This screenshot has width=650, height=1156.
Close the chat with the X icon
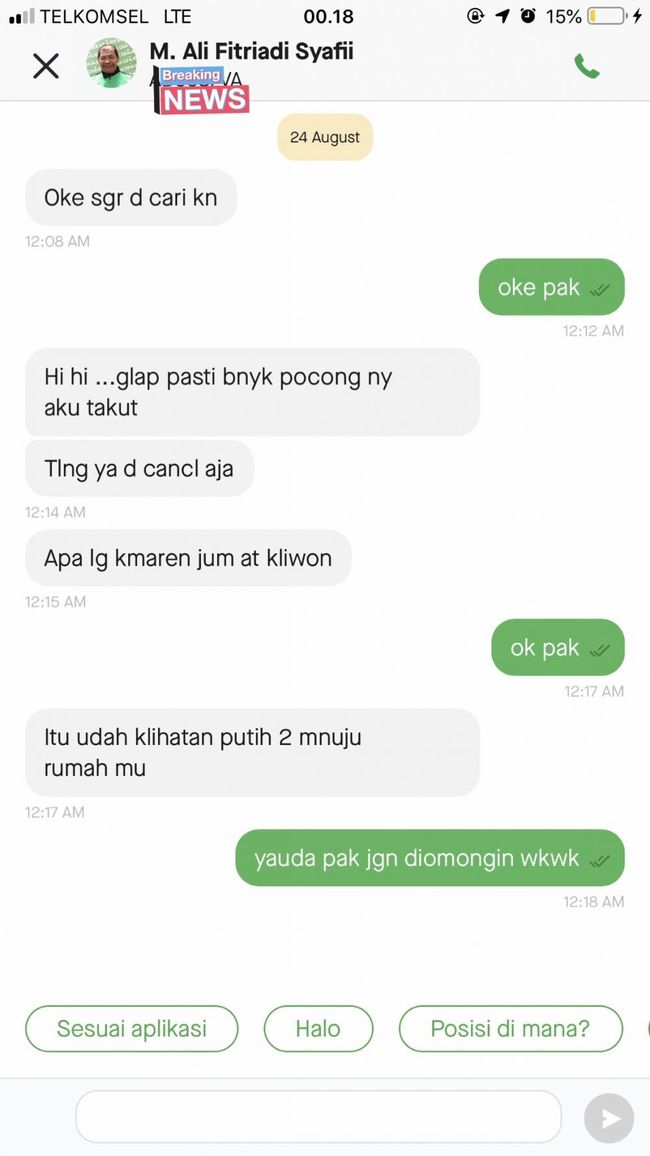coord(46,66)
